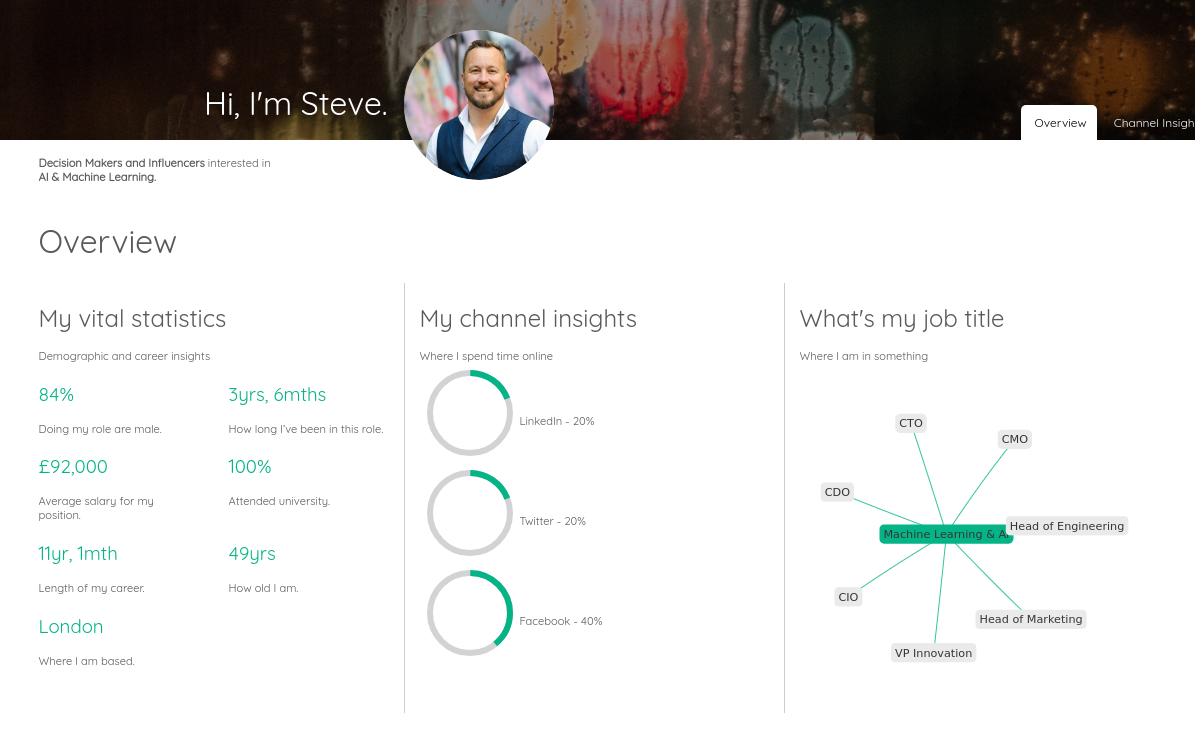Select the CTO node in job graph
The image size is (1195, 732).
[911, 423]
